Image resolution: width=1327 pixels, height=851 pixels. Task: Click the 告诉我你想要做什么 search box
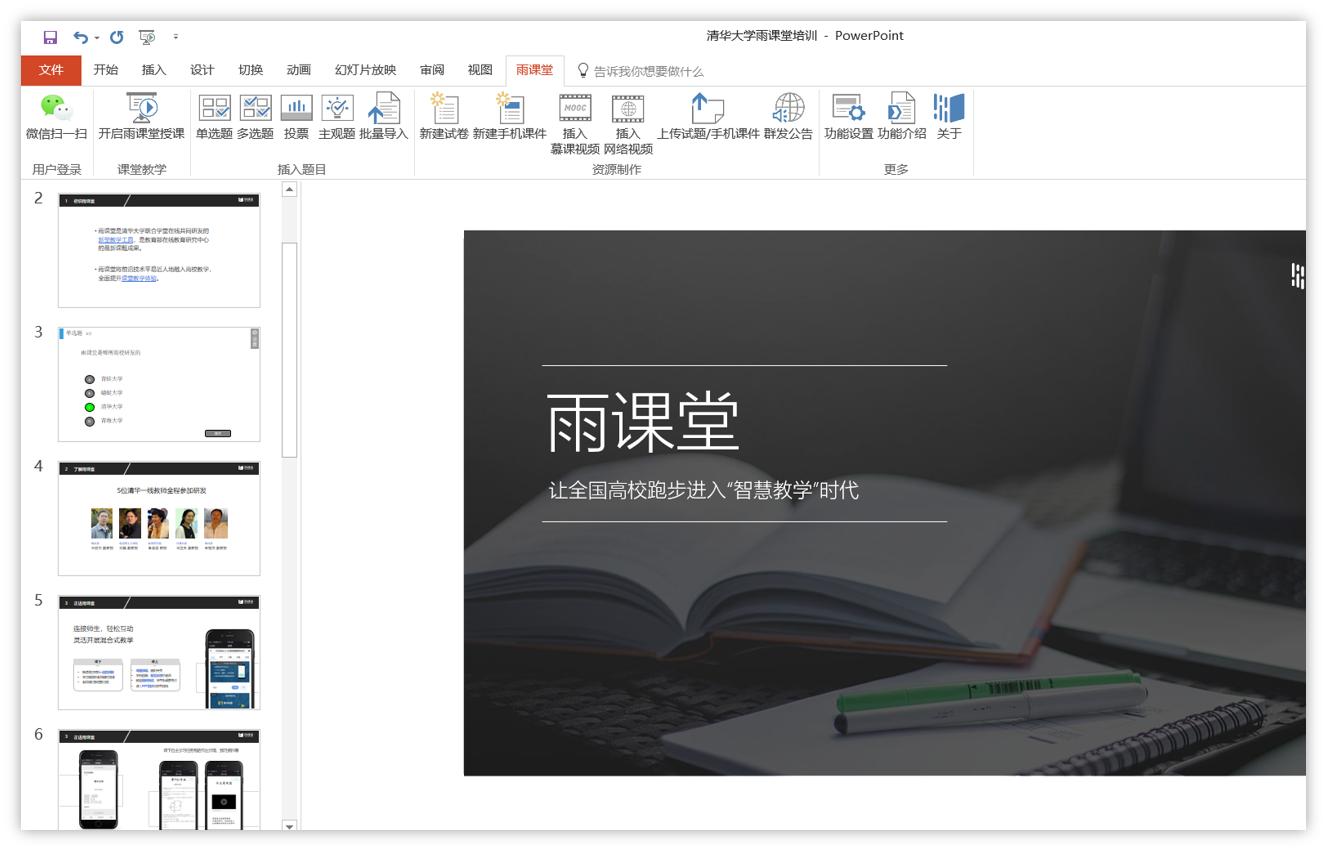tap(641, 71)
